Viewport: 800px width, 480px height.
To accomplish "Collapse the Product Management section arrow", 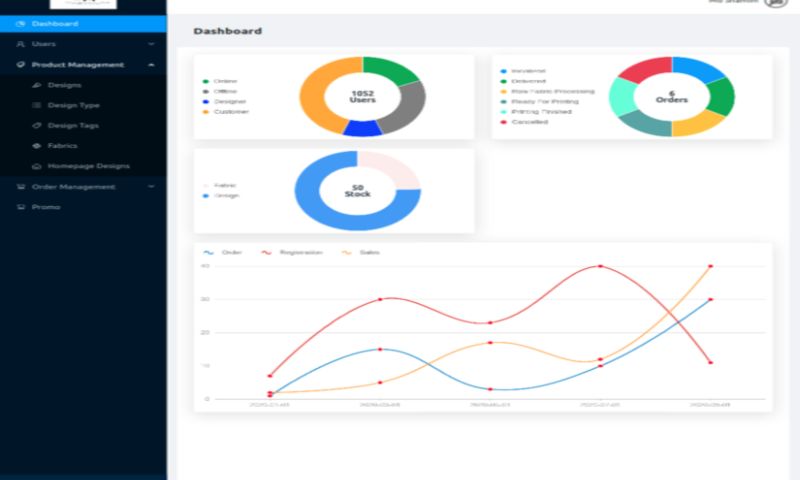I will [151, 65].
